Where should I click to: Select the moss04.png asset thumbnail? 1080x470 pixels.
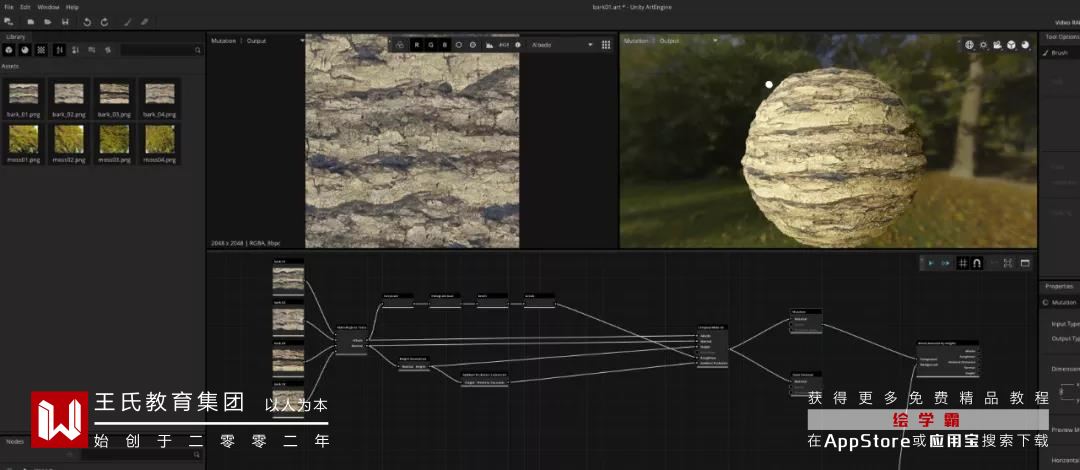160,139
